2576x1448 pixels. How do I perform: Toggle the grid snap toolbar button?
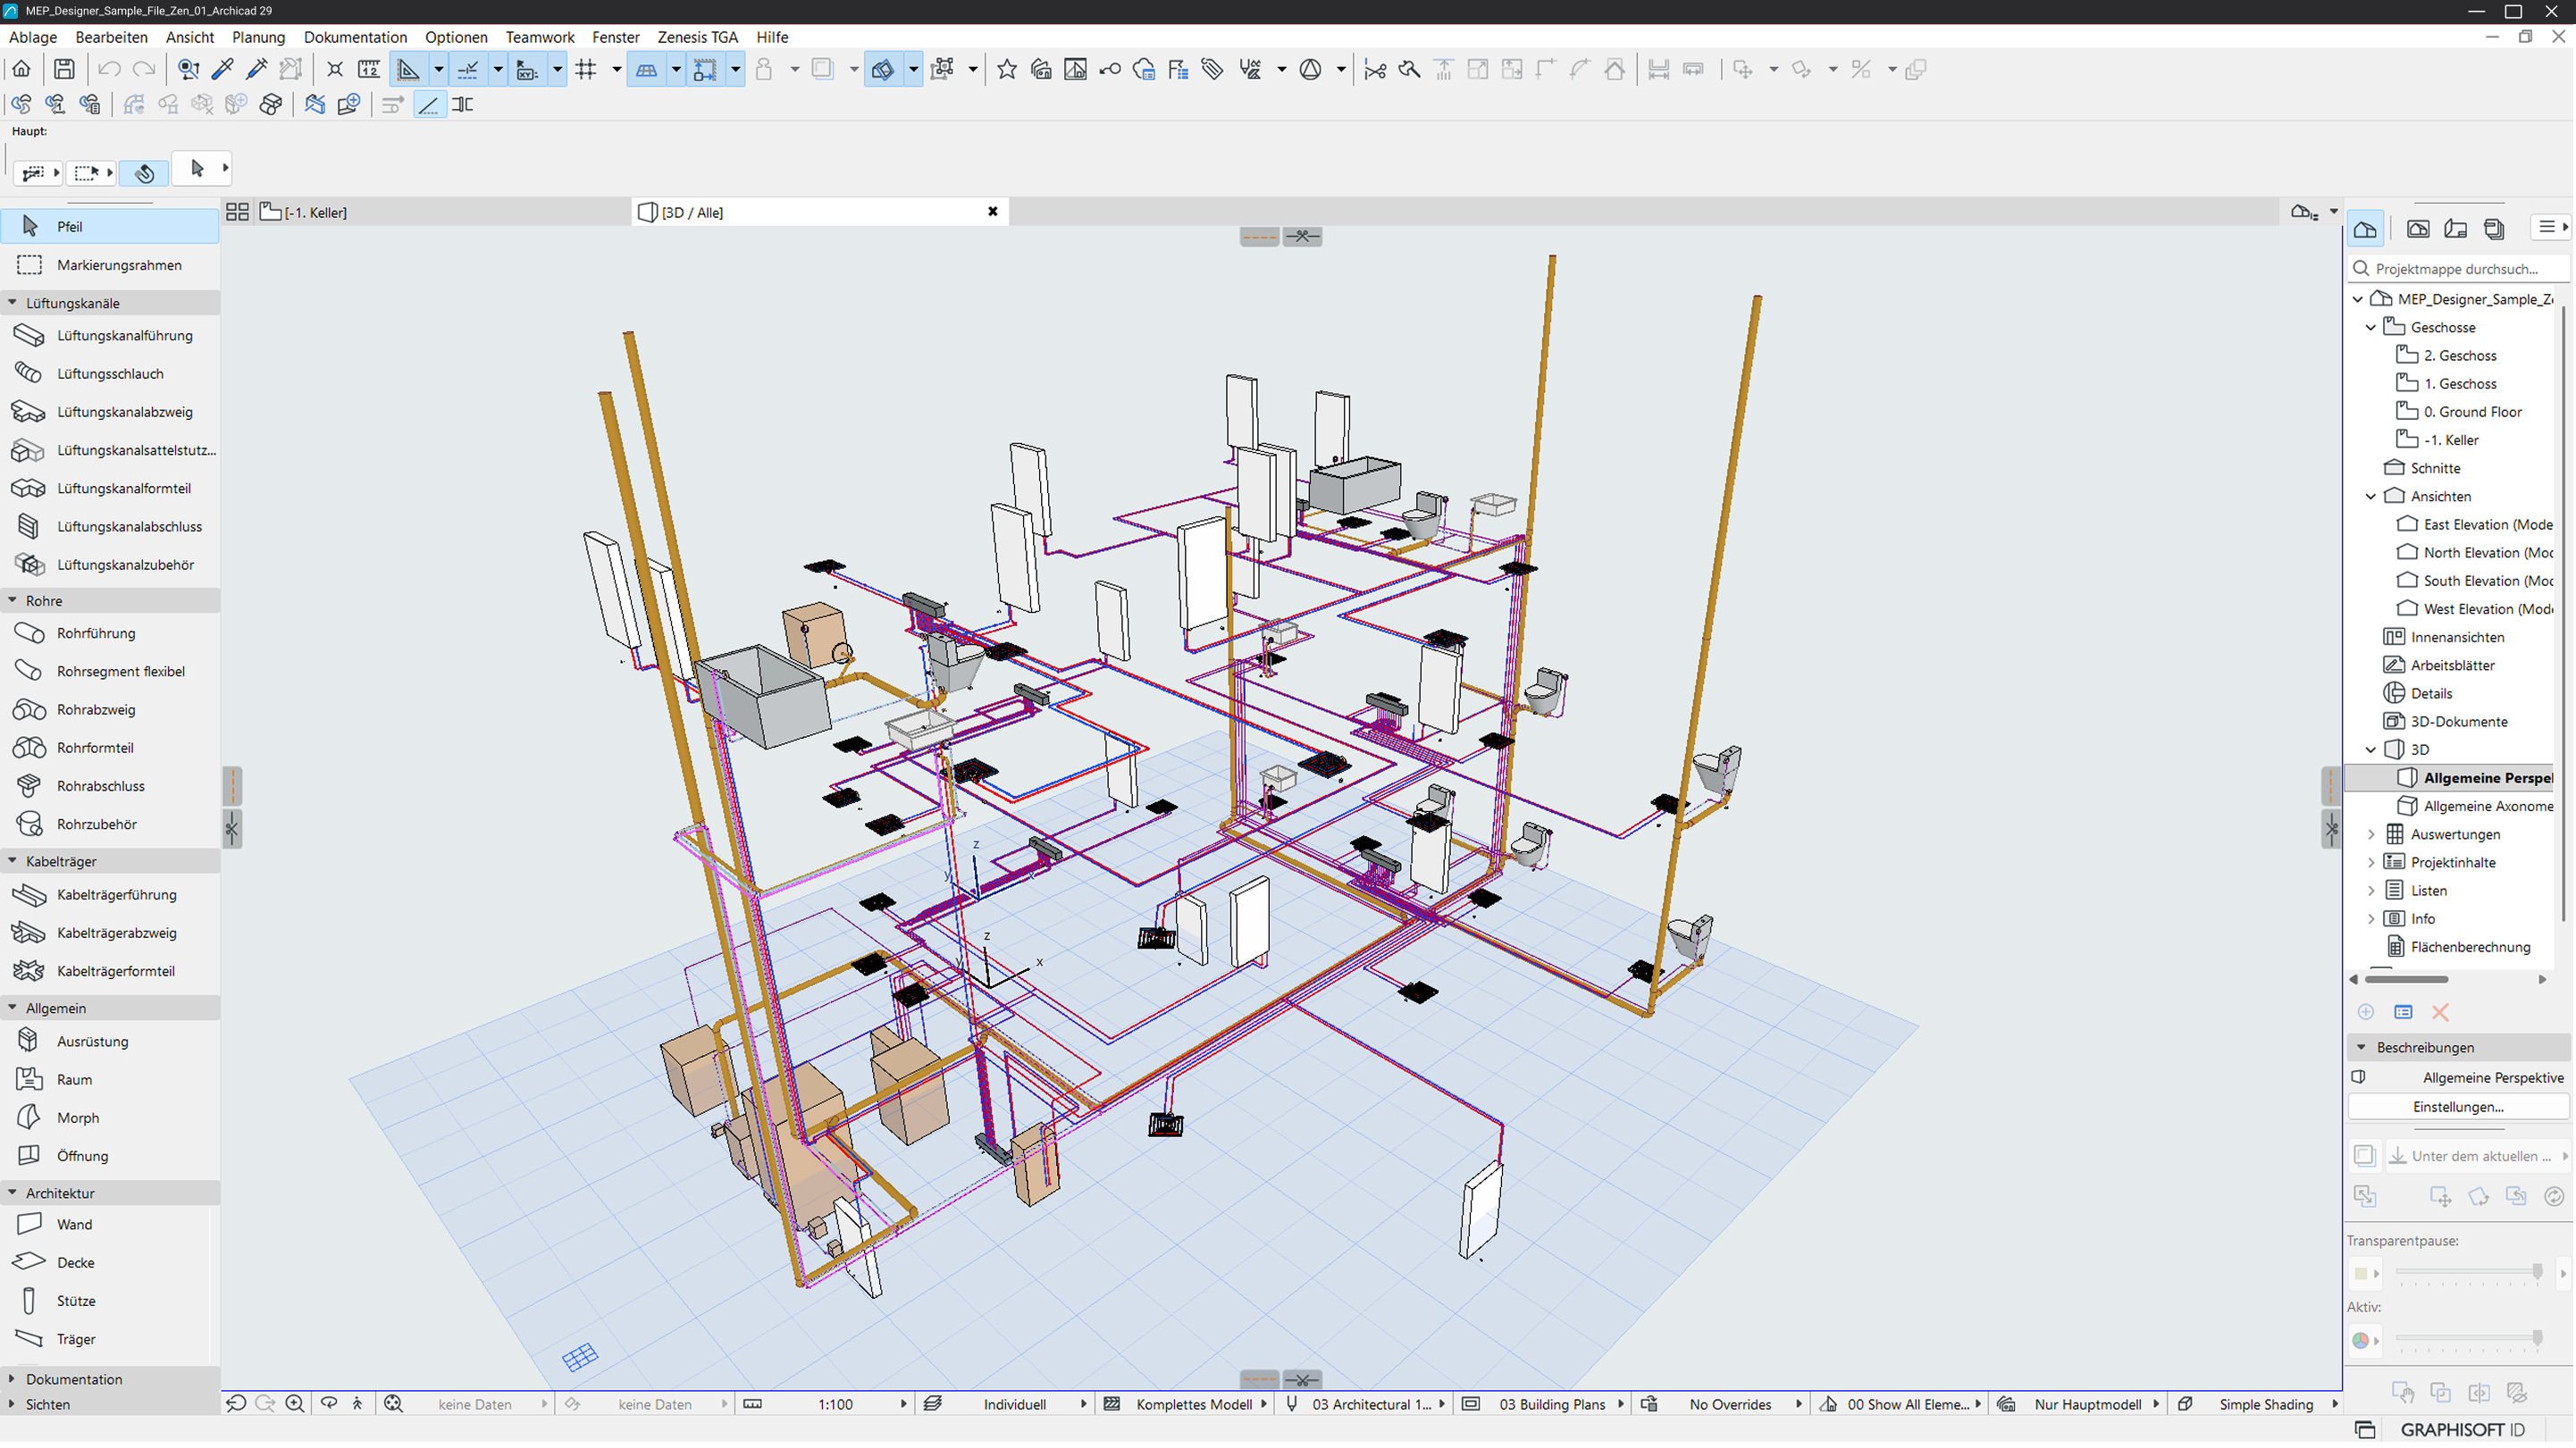point(586,69)
